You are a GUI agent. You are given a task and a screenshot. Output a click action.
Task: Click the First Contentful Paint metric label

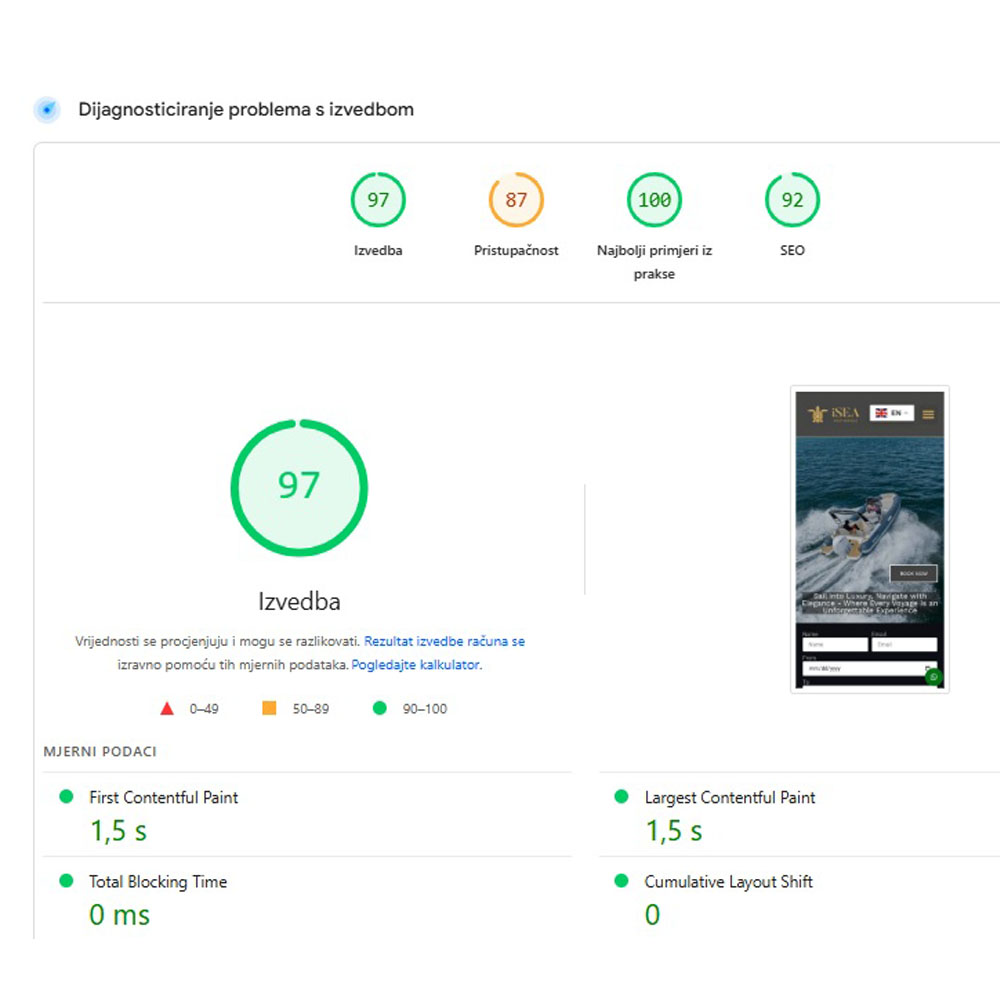pyautogui.click(x=164, y=798)
